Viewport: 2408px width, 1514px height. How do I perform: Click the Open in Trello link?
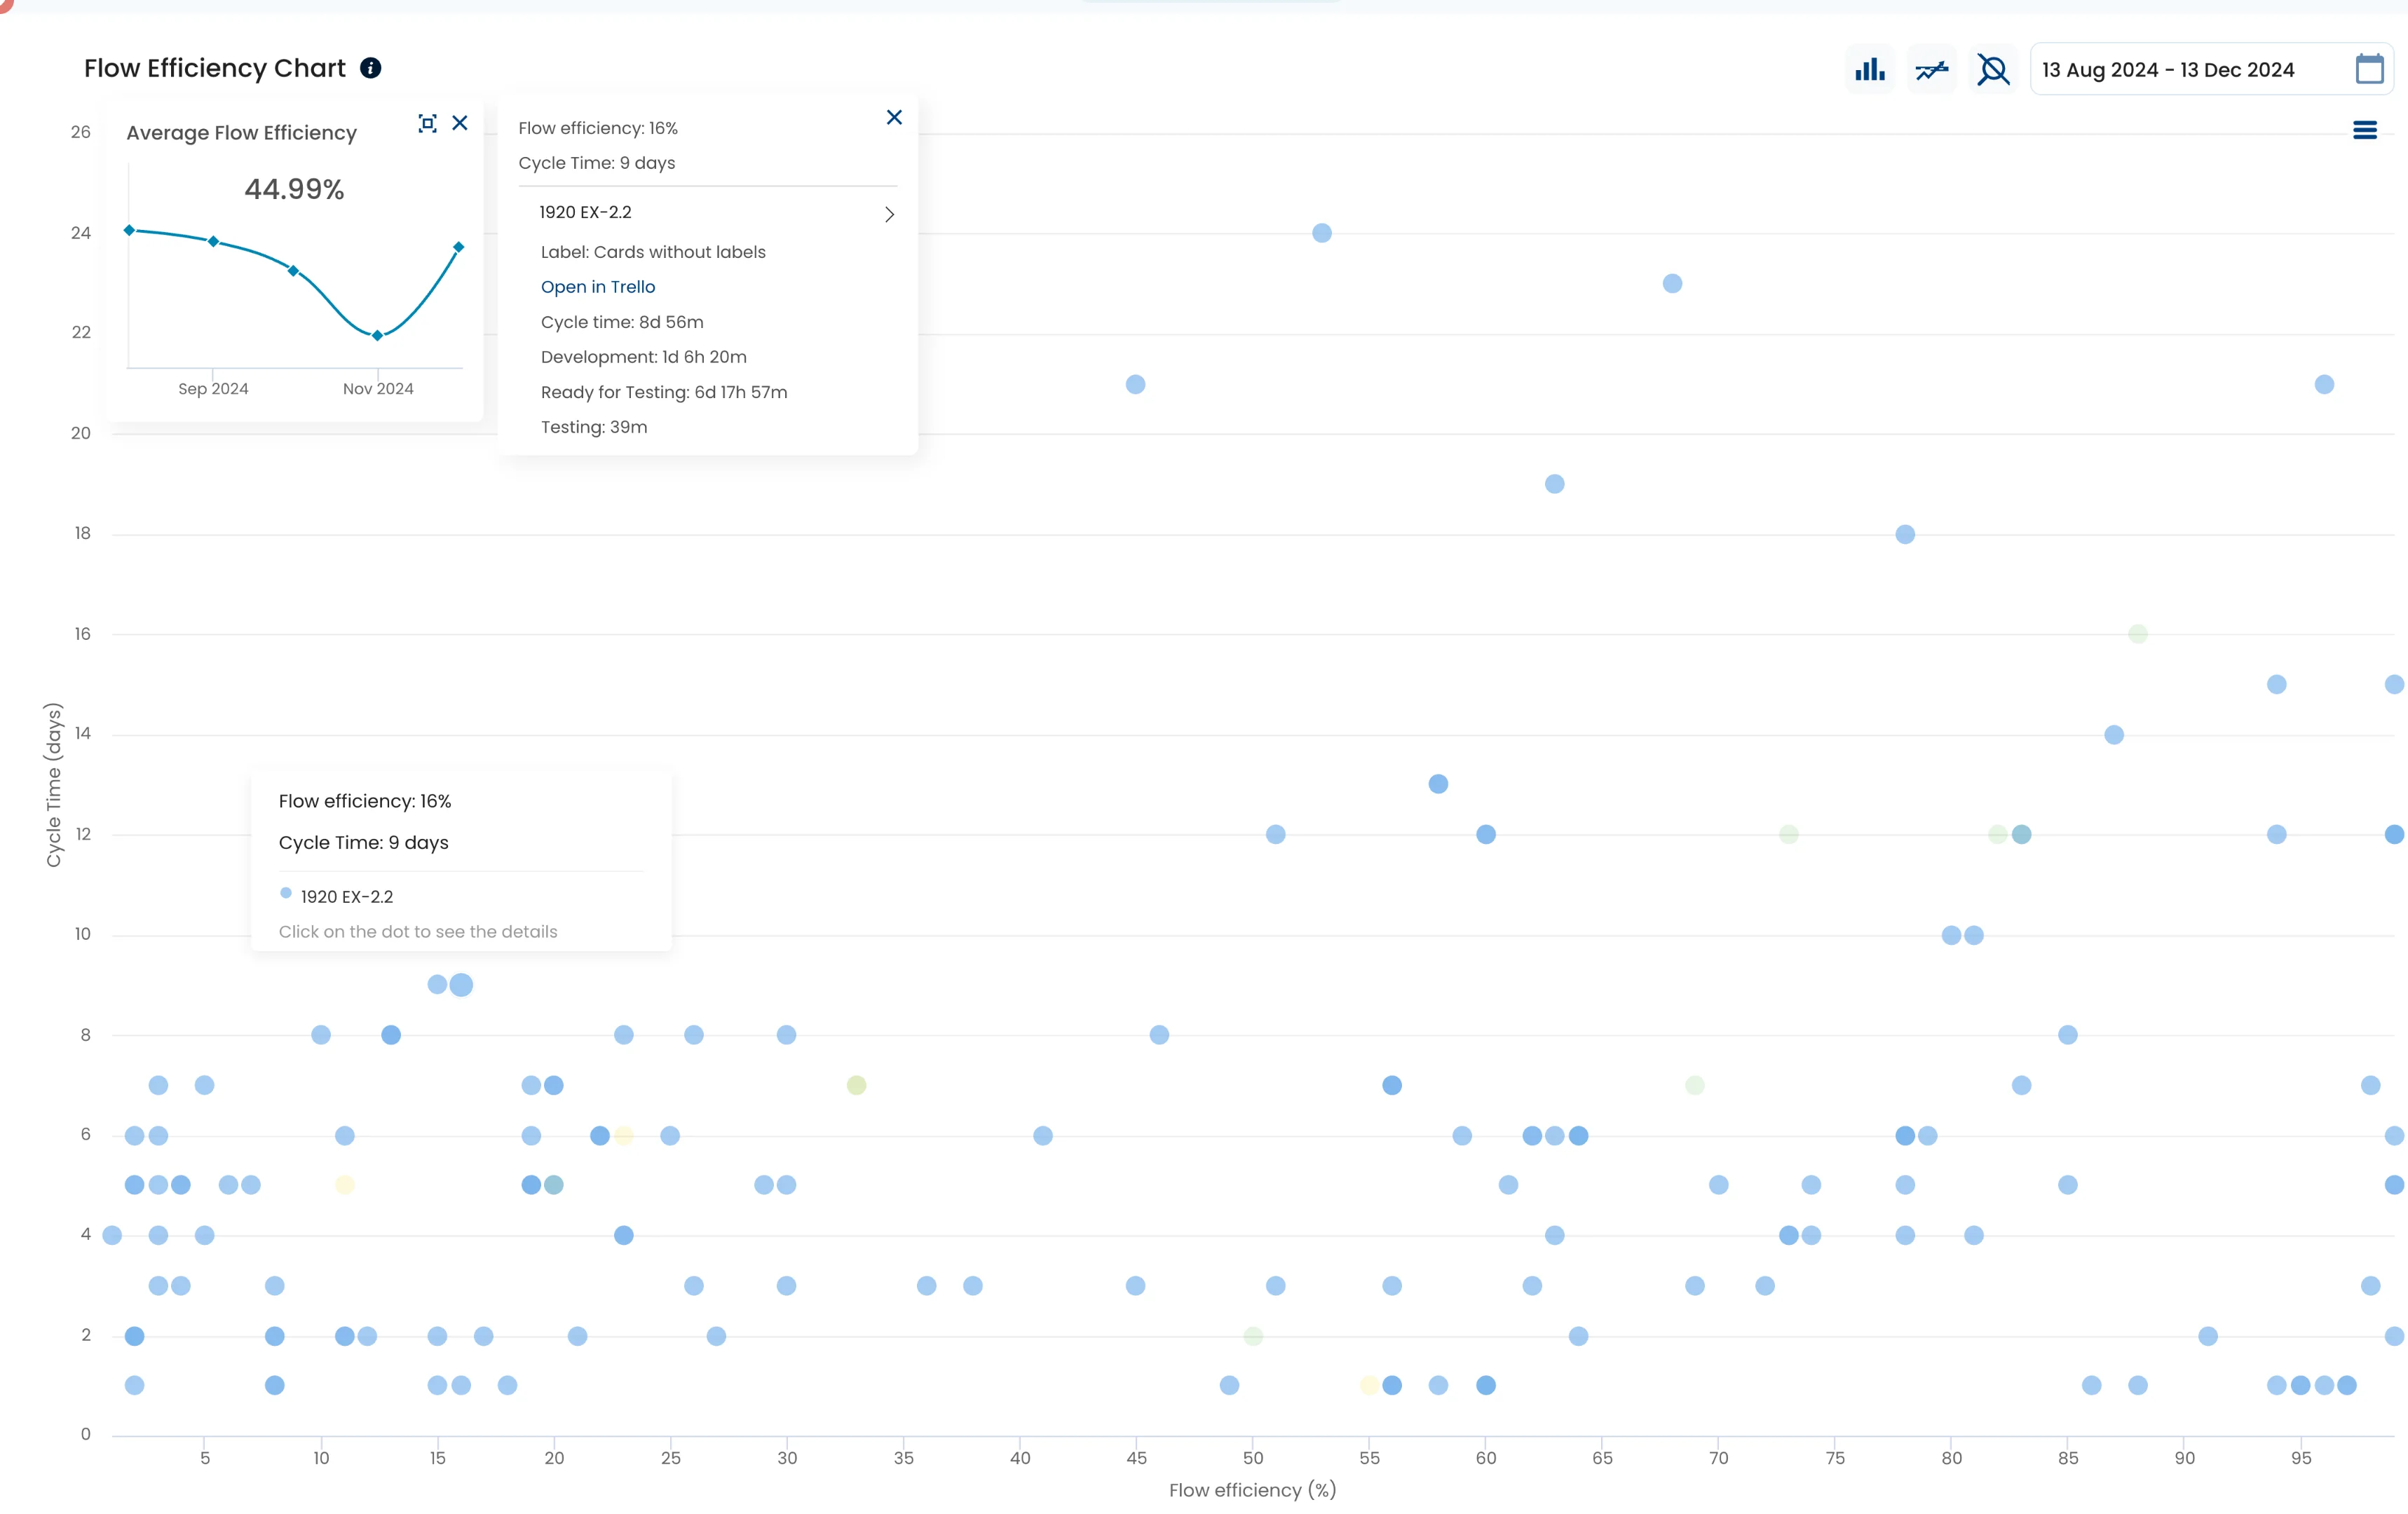click(x=598, y=287)
